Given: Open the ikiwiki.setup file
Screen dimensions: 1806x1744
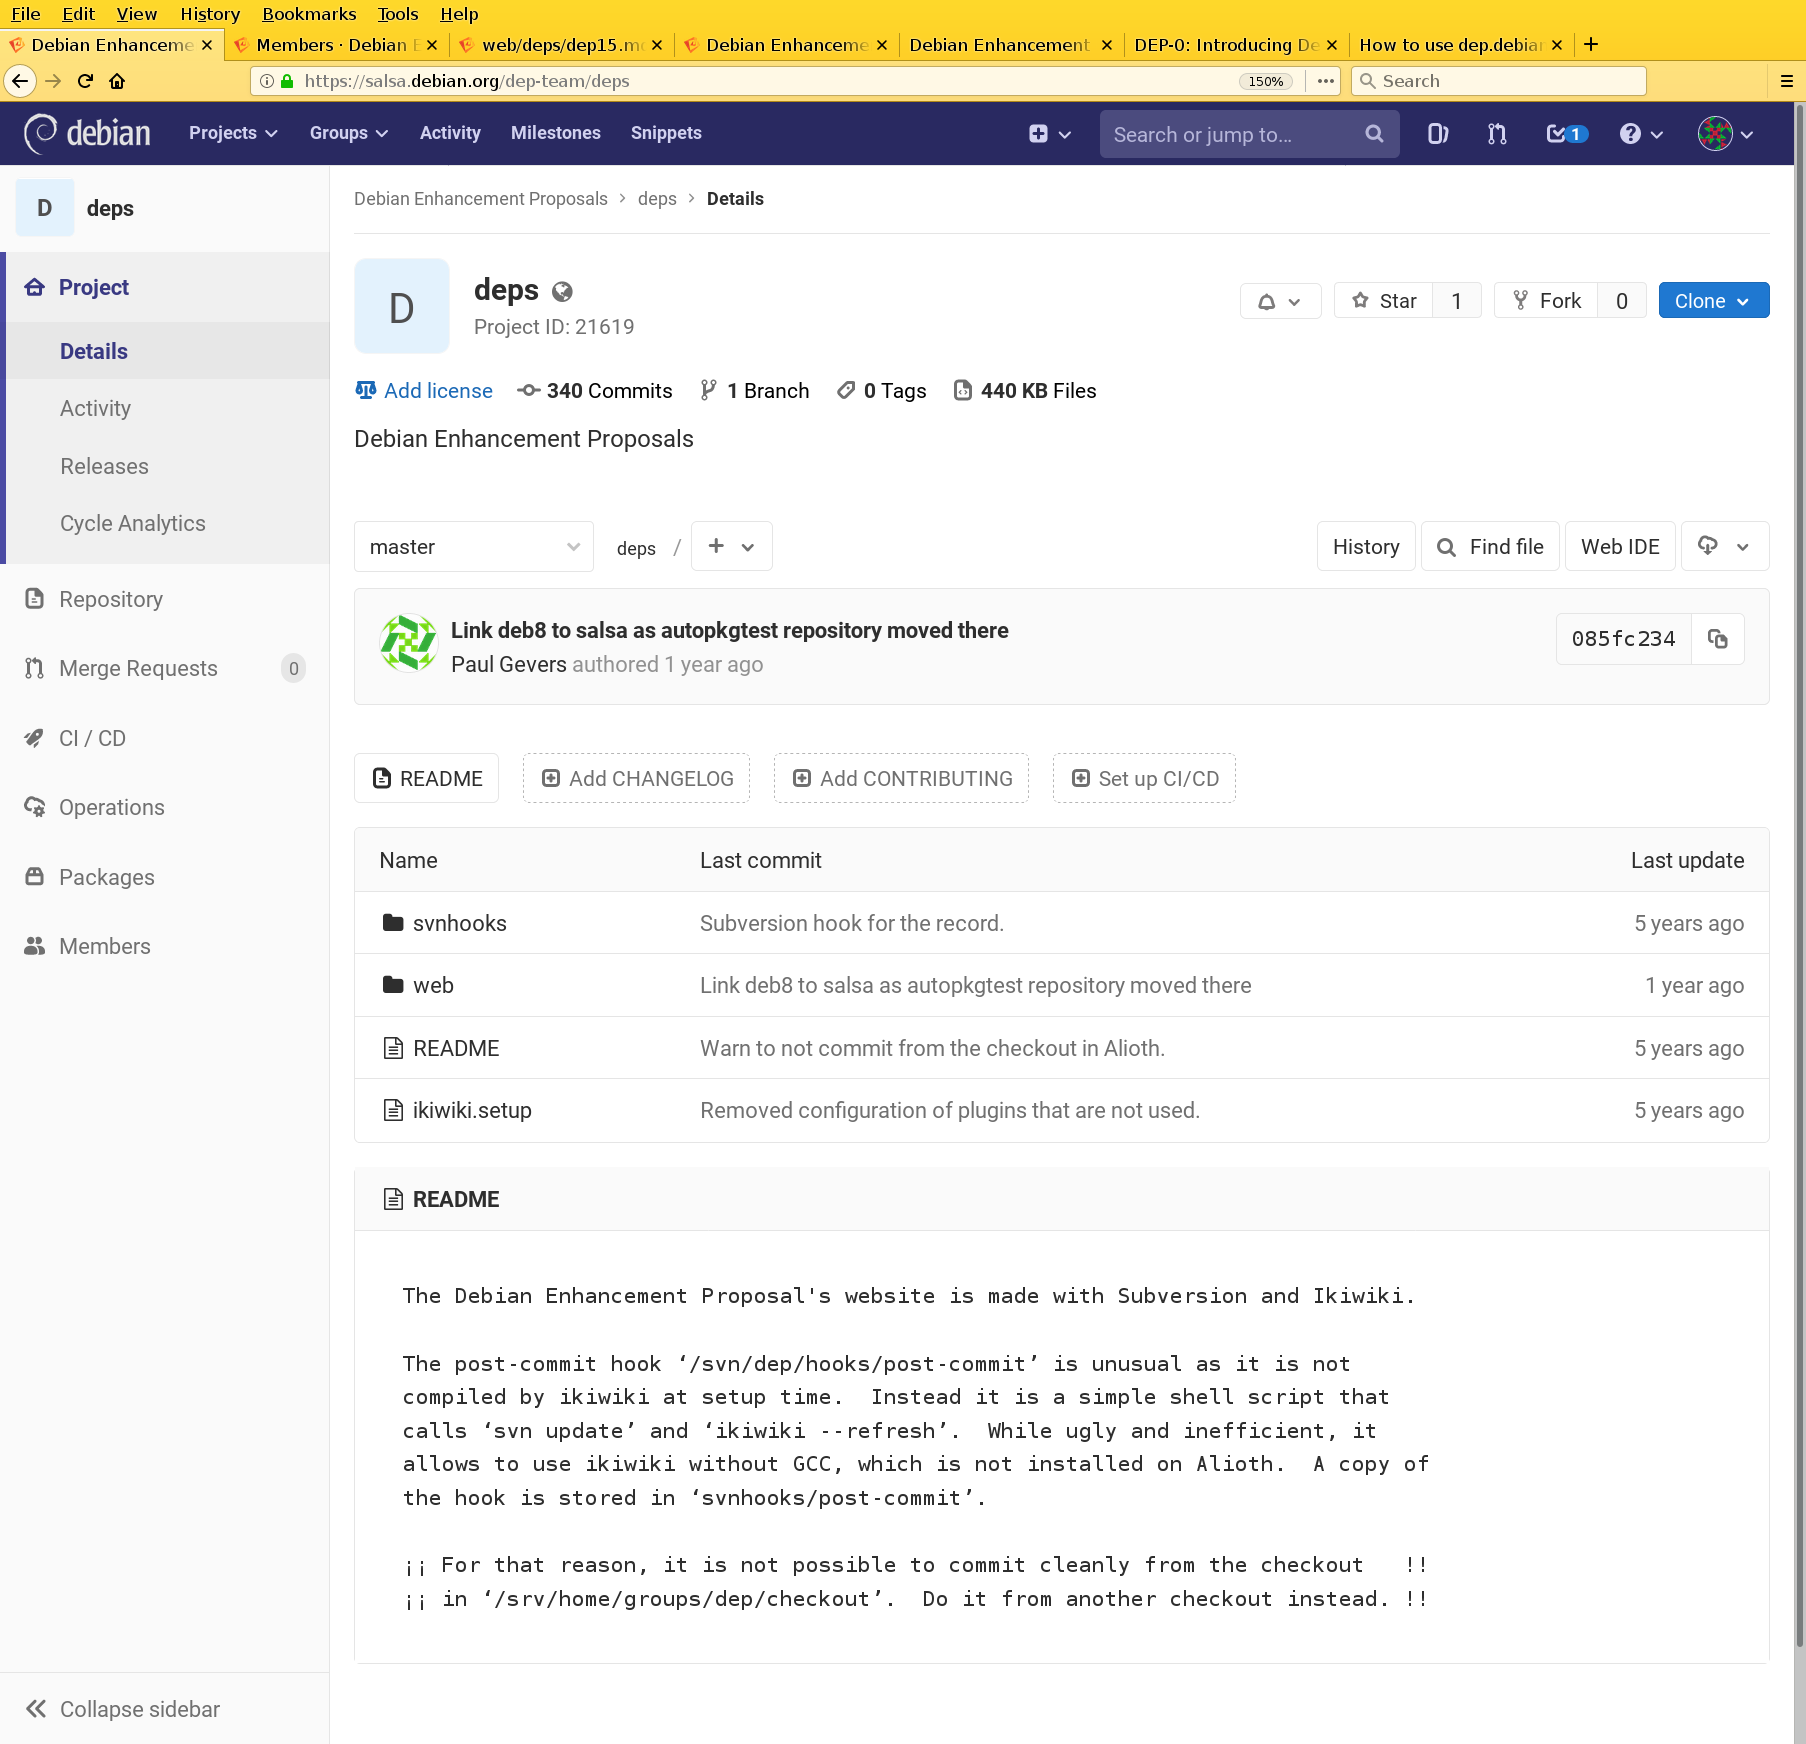Looking at the screenshot, I should coord(472,1110).
